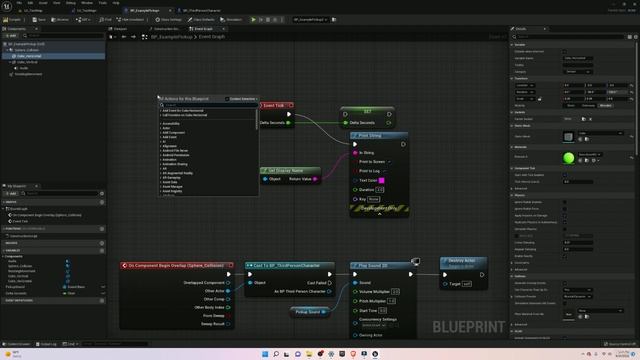Add new event dispatcher plus icon
640x360 pixels.
102,300
